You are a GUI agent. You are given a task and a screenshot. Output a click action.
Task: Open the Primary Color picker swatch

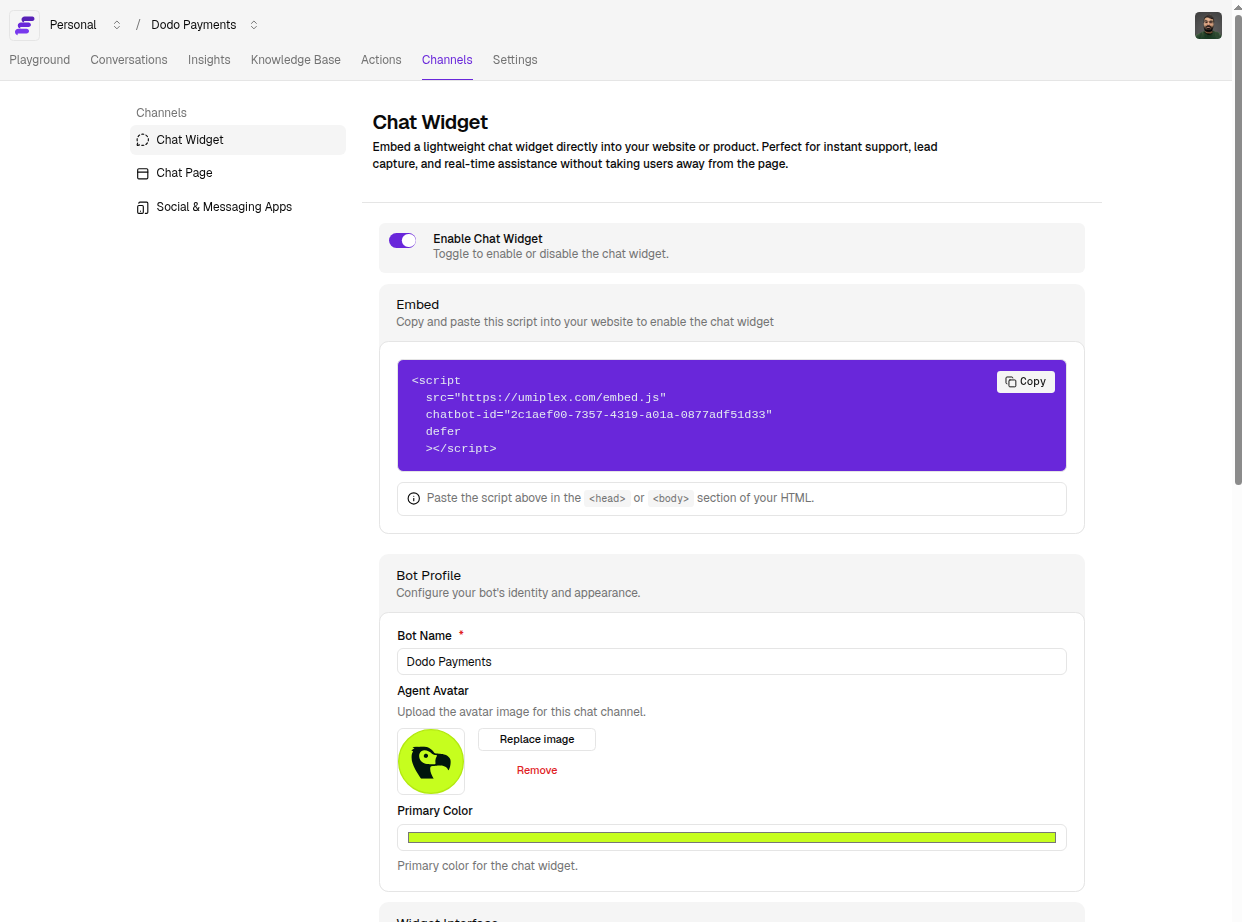point(732,837)
